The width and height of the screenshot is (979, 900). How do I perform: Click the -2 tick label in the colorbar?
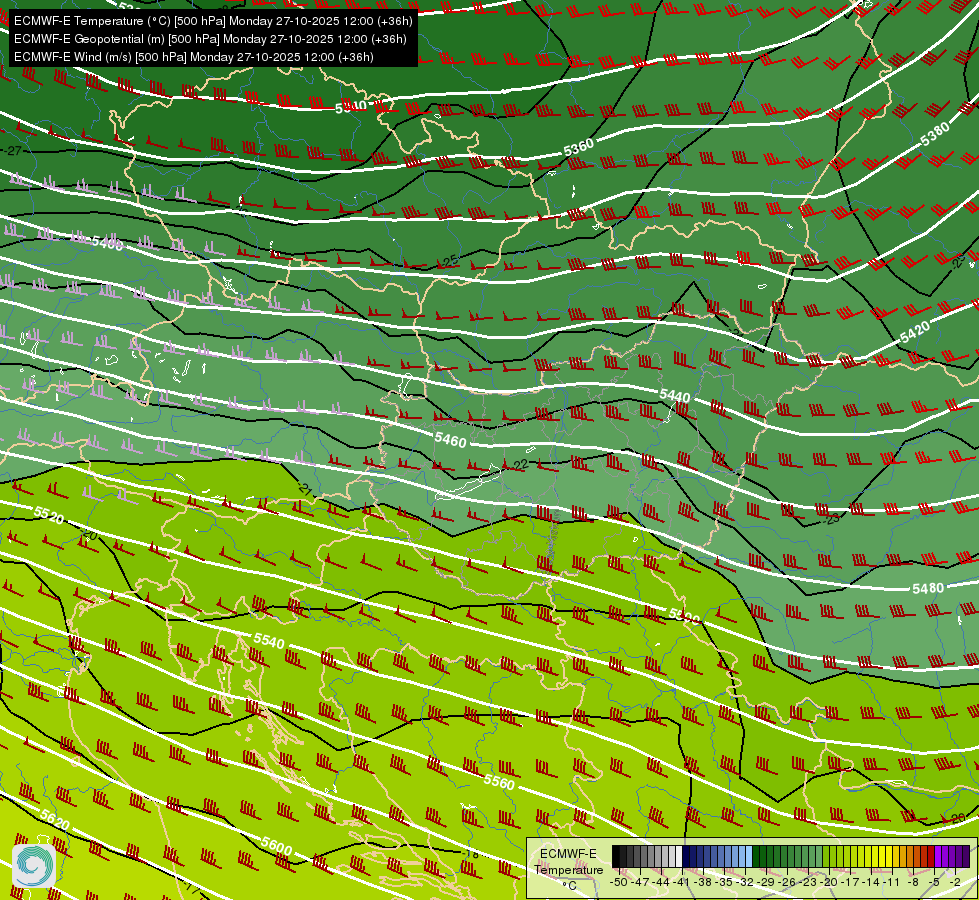(x=955, y=882)
